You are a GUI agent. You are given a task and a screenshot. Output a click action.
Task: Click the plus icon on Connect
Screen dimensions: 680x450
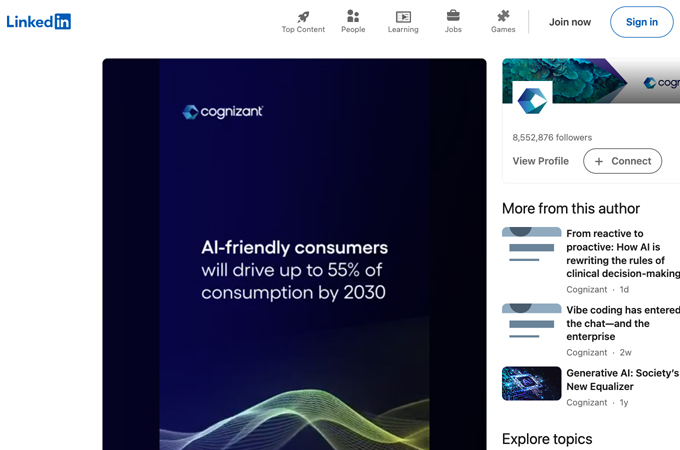point(599,161)
